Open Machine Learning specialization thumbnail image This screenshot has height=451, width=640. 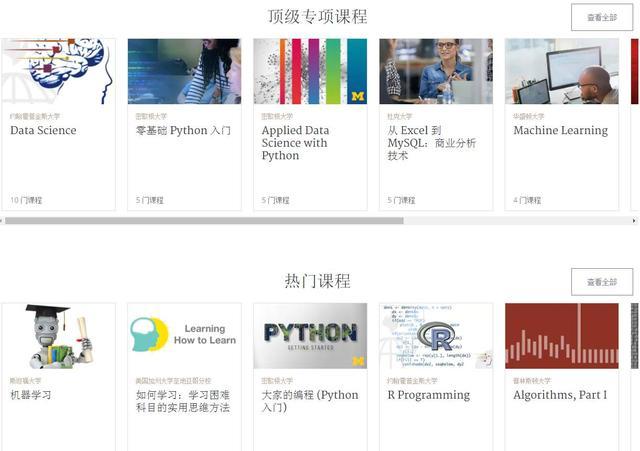(x=562, y=71)
